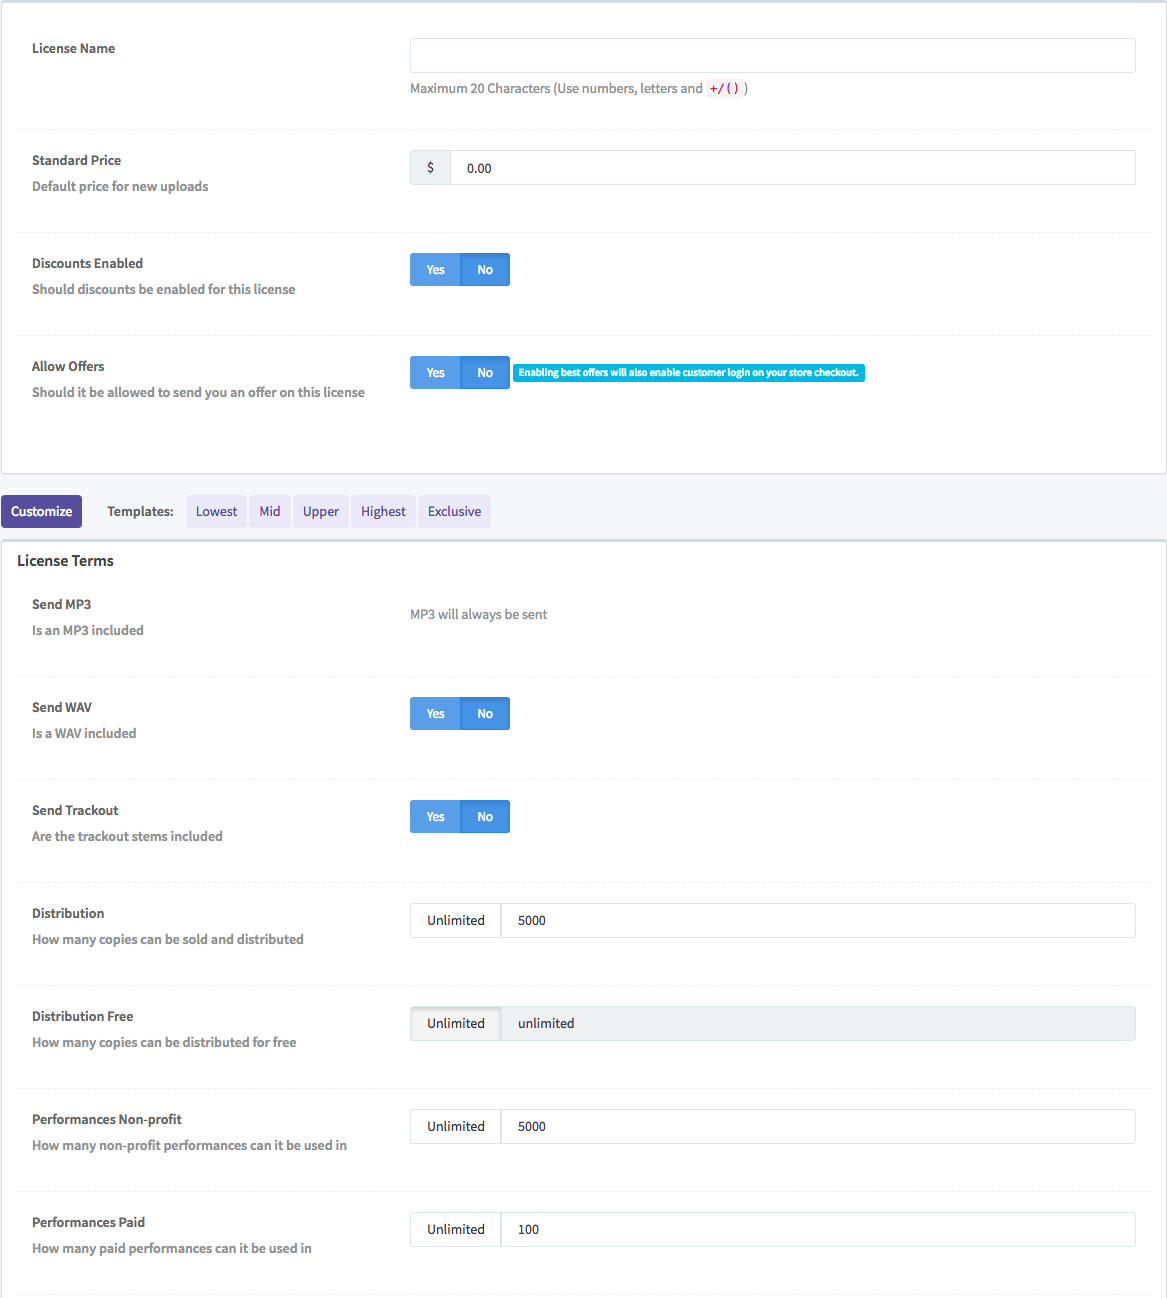1167x1298 pixels.
Task: Select the Exclusive license template
Action: [x=454, y=512]
